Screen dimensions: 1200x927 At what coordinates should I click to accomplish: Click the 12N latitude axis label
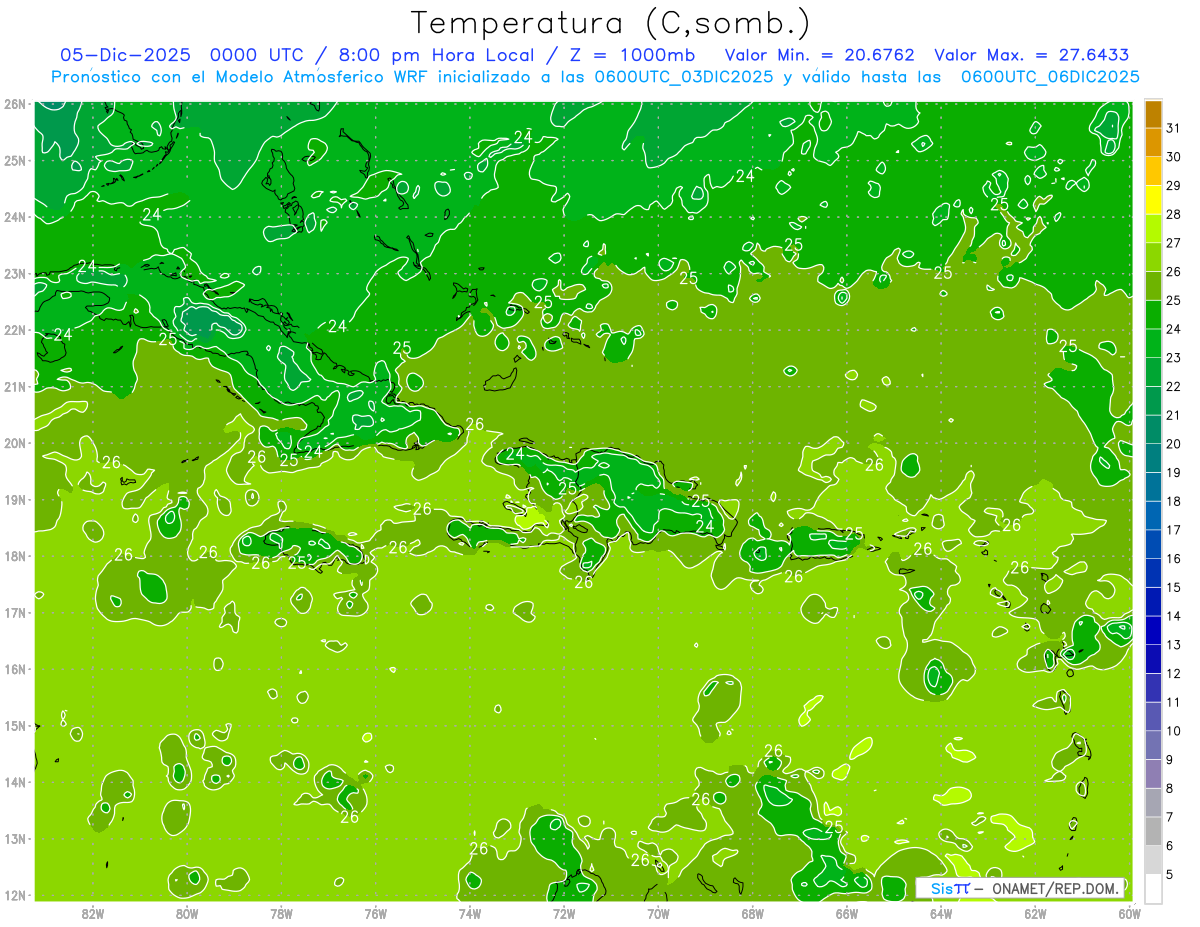pyautogui.click(x=15, y=895)
